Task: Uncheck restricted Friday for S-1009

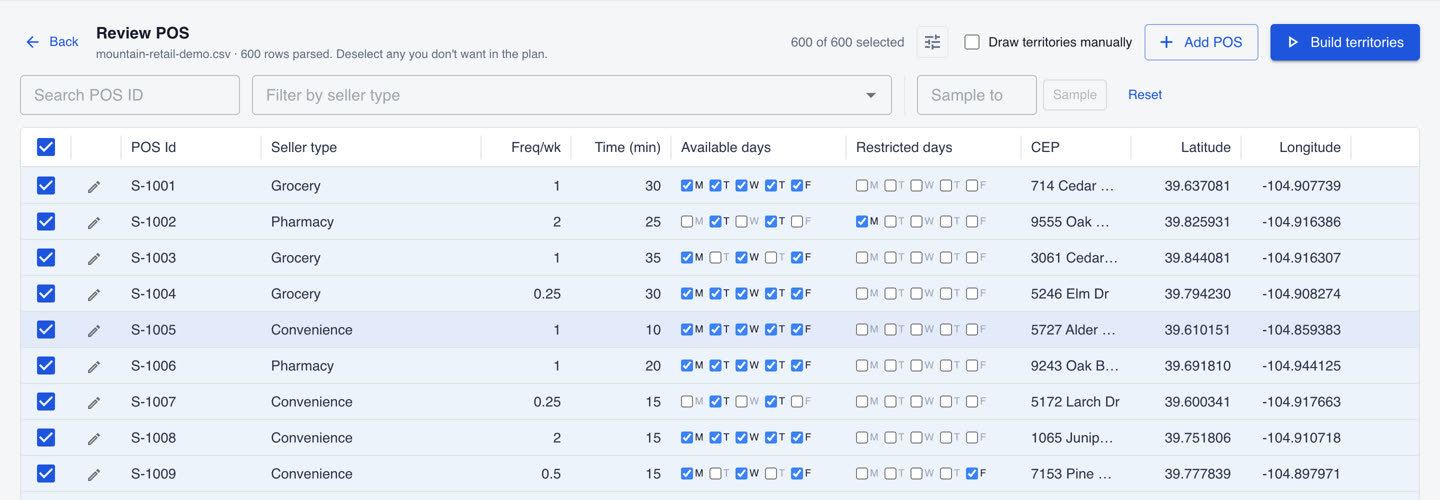Action: tap(972, 474)
